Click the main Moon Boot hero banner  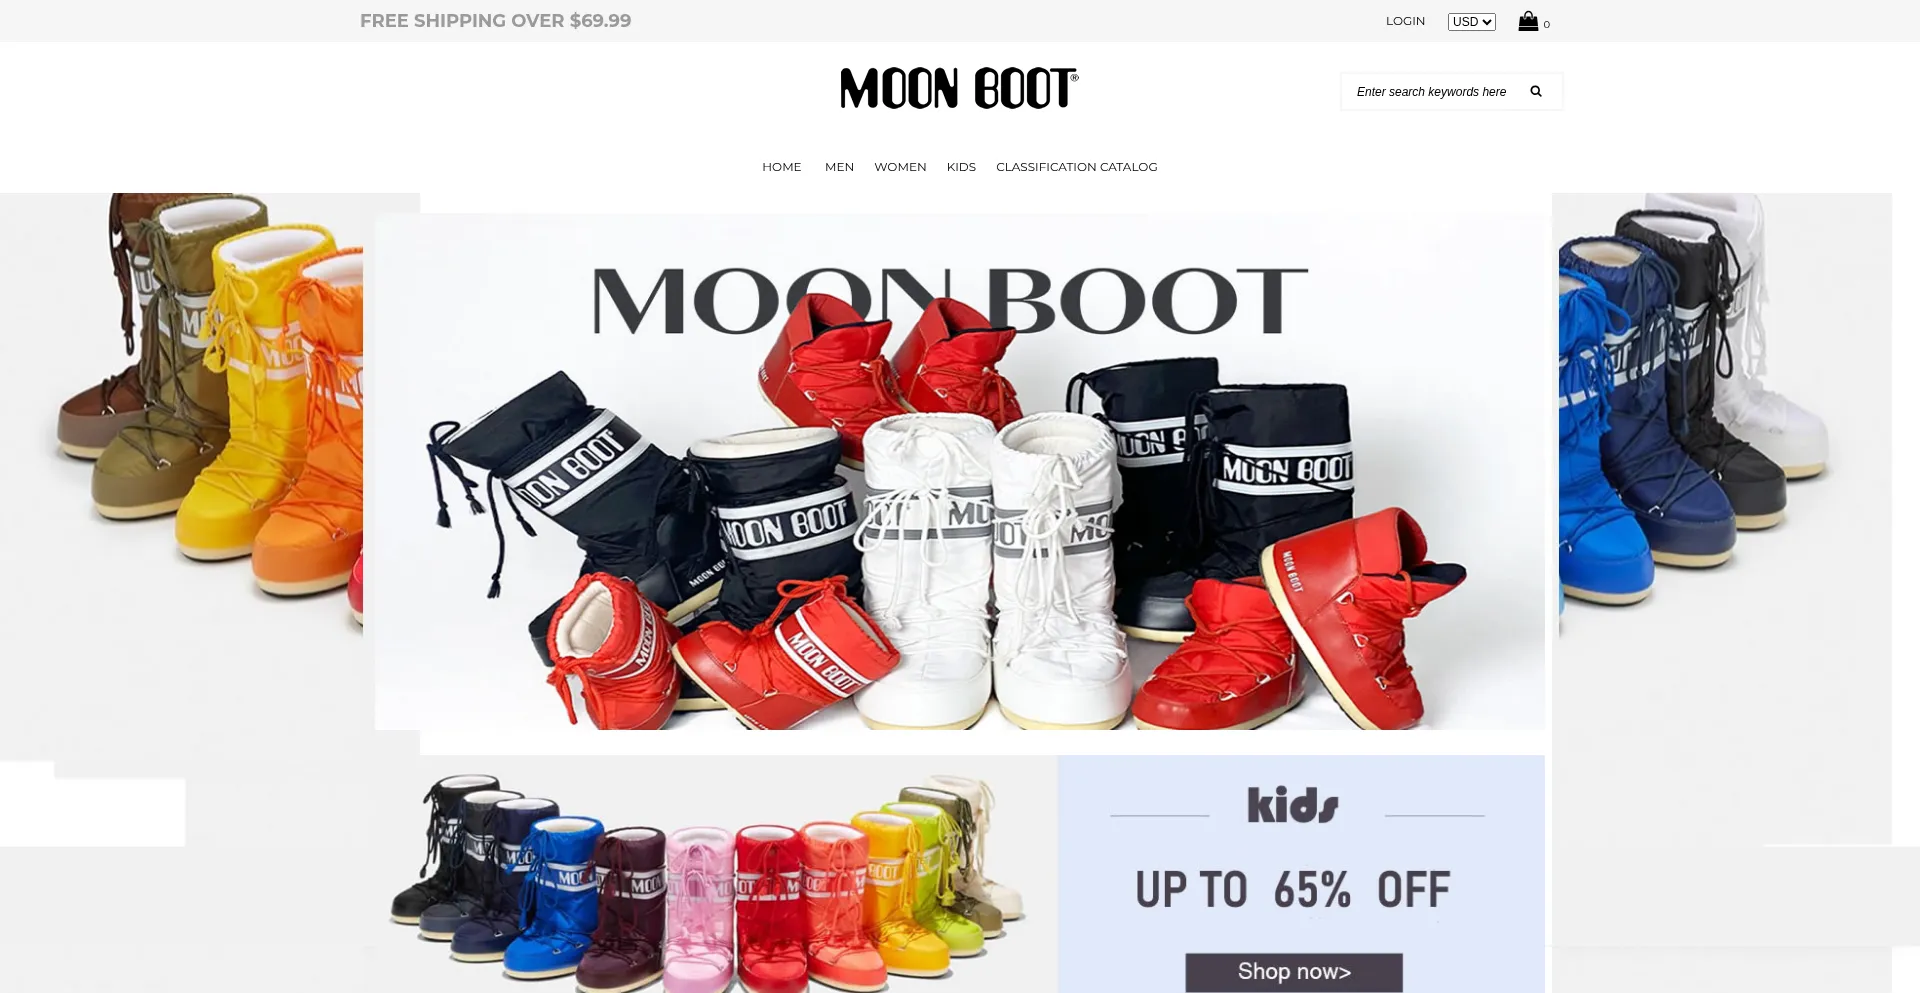pyautogui.click(x=960, y=471)
